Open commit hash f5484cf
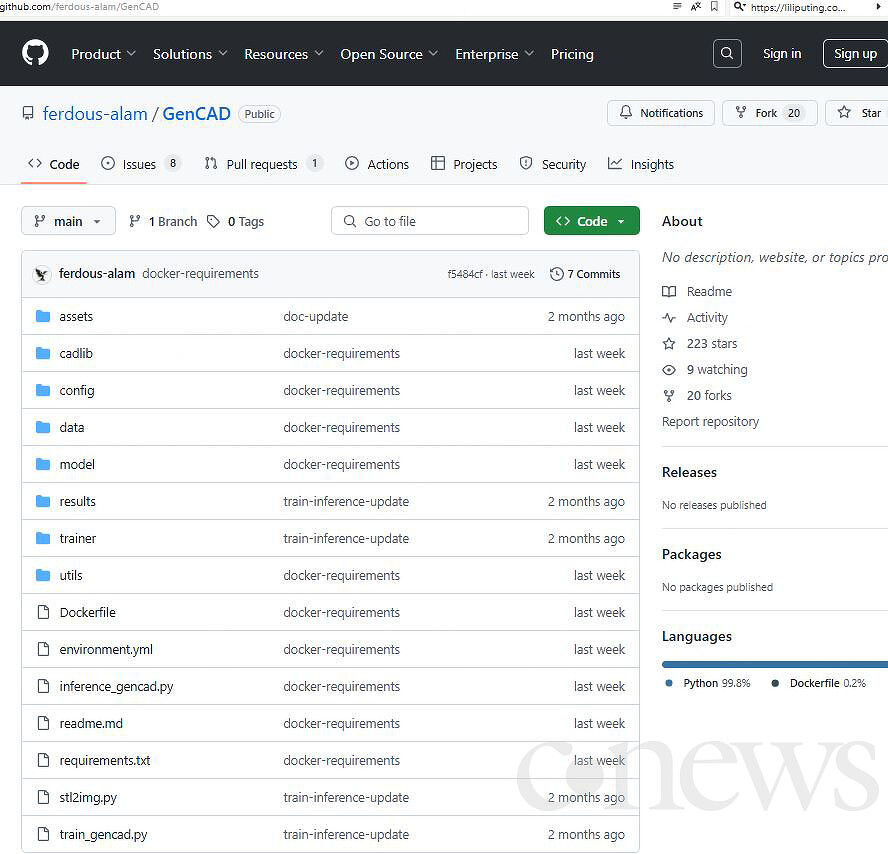 pos(464,274)
